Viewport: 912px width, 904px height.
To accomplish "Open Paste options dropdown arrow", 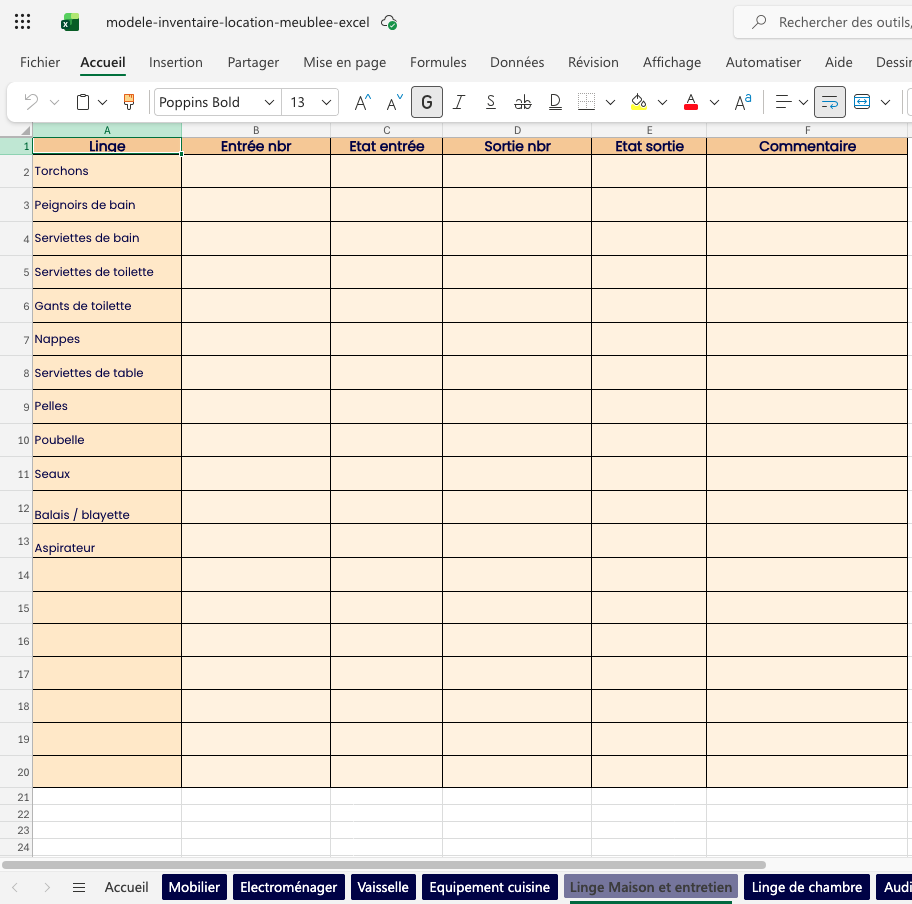I will coord(102,102).
